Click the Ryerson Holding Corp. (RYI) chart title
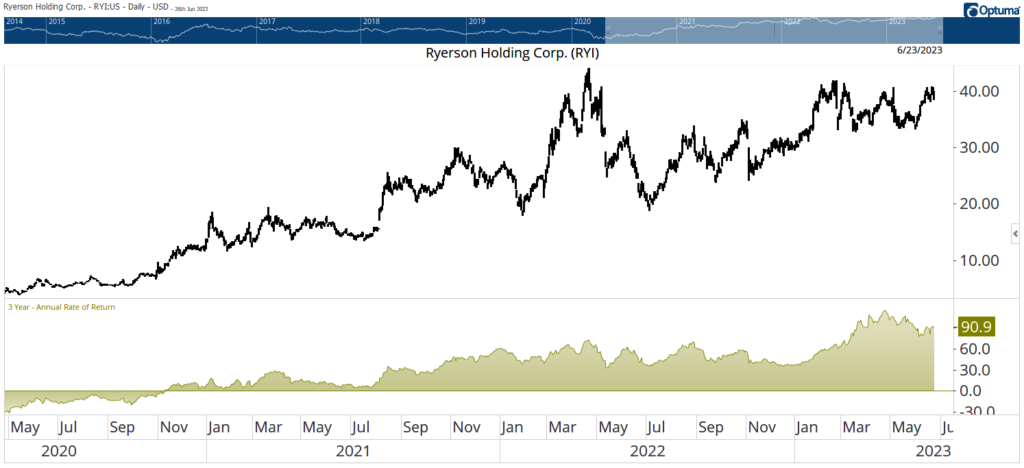The image size is (1024, 468). (x=511, y=55)
